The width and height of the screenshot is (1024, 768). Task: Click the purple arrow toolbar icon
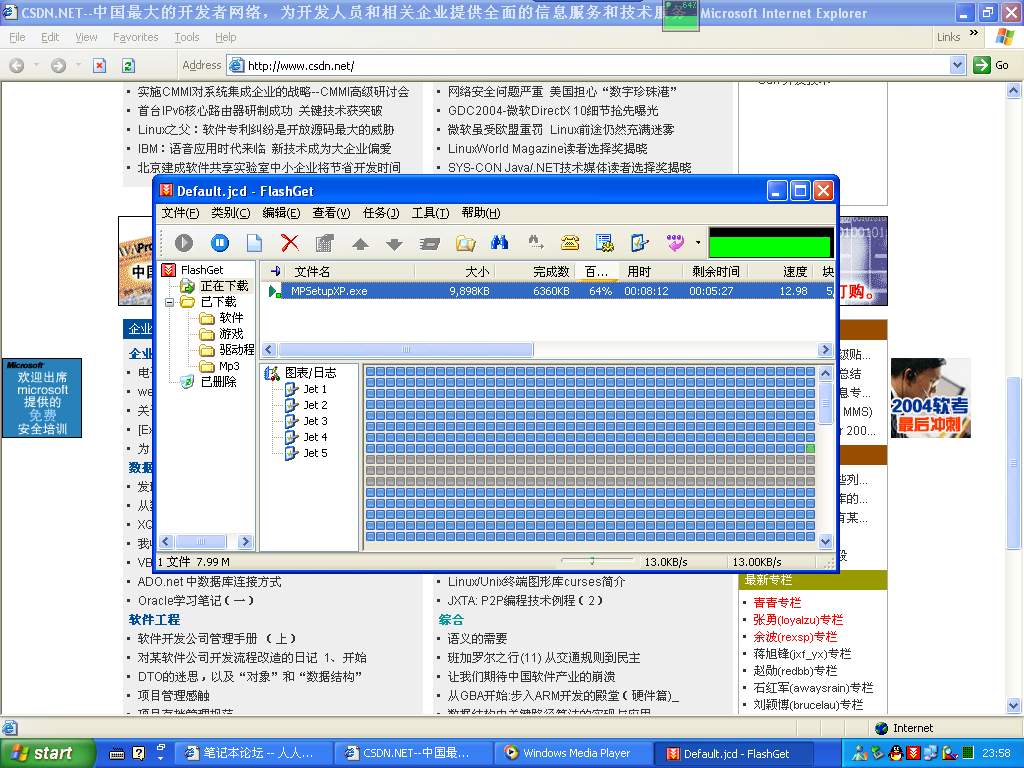coord(675,243)
